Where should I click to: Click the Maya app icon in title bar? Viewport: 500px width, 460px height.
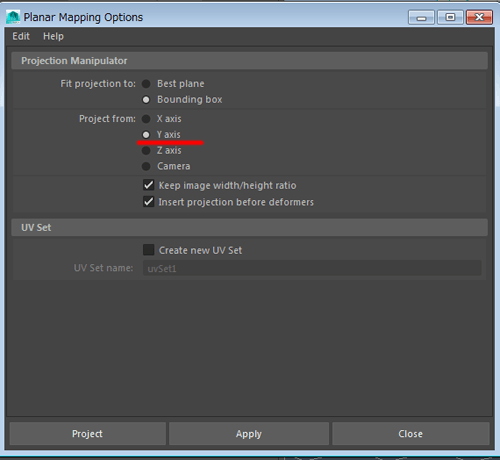point(13,17)
